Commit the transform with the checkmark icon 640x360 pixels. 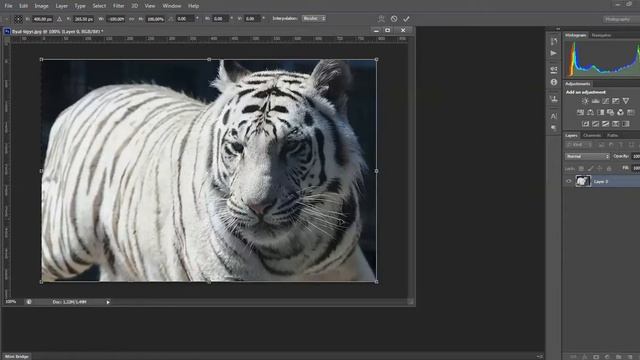coord(406,19)
